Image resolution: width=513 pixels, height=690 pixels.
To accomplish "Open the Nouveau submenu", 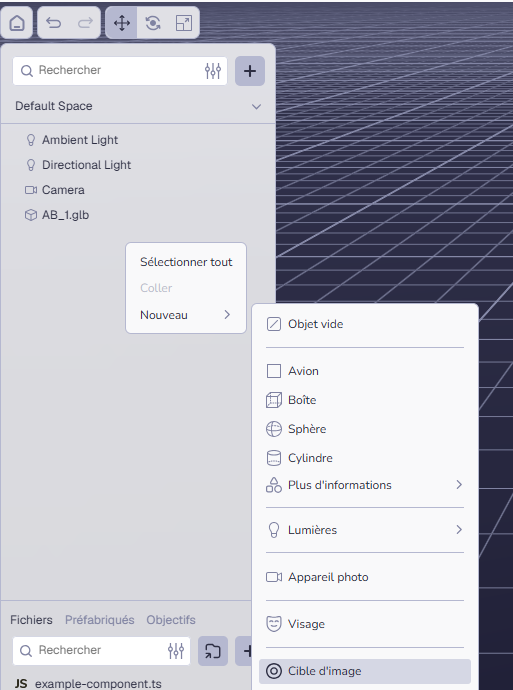I will [186, 315].
